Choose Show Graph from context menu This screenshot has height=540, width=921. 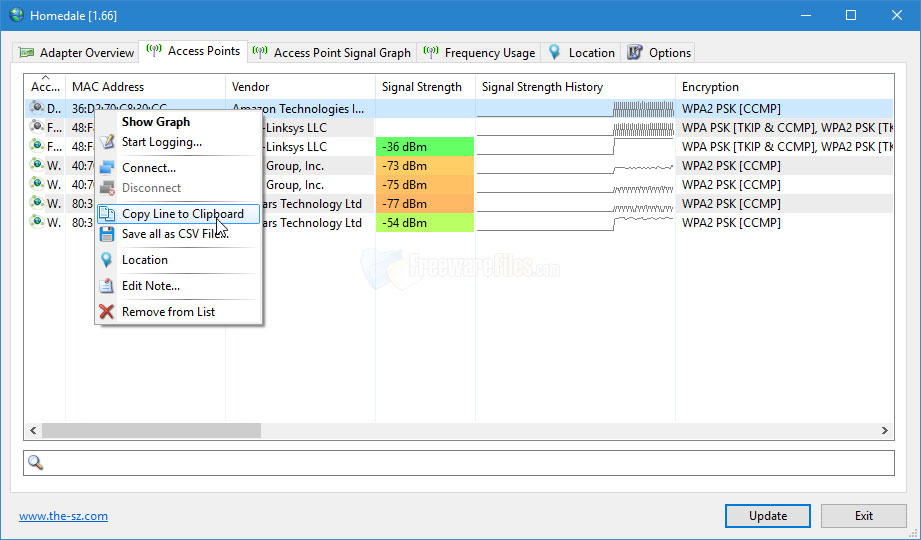click(x=179, y=122)
